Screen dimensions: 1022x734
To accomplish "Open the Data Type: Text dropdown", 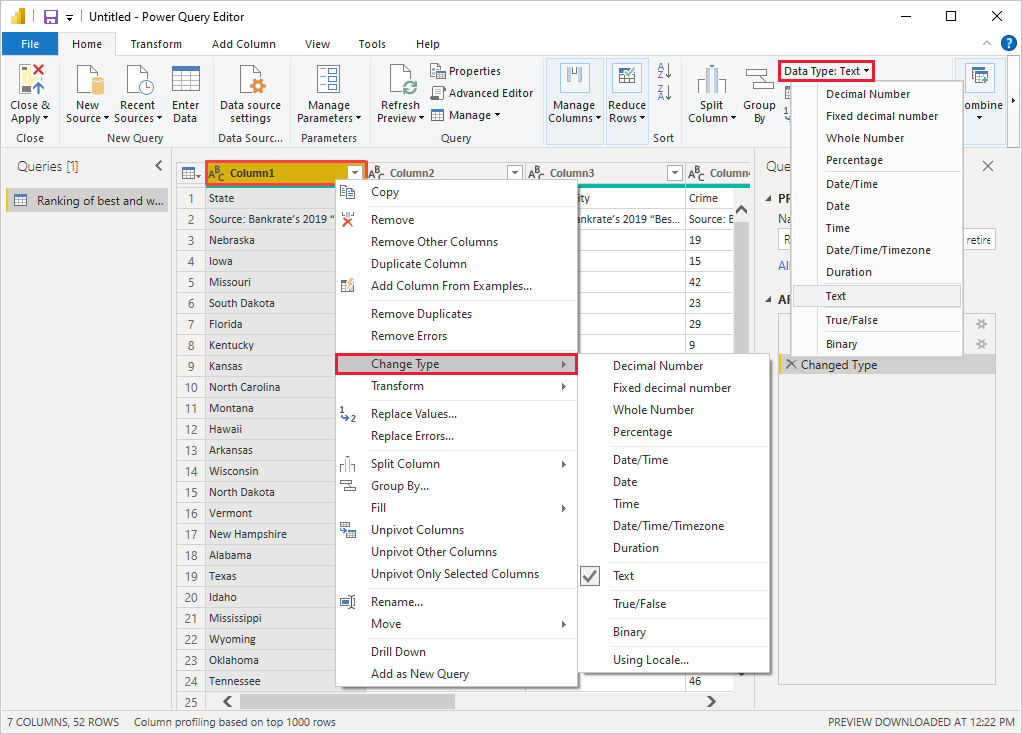I will [x=826, y=71].
